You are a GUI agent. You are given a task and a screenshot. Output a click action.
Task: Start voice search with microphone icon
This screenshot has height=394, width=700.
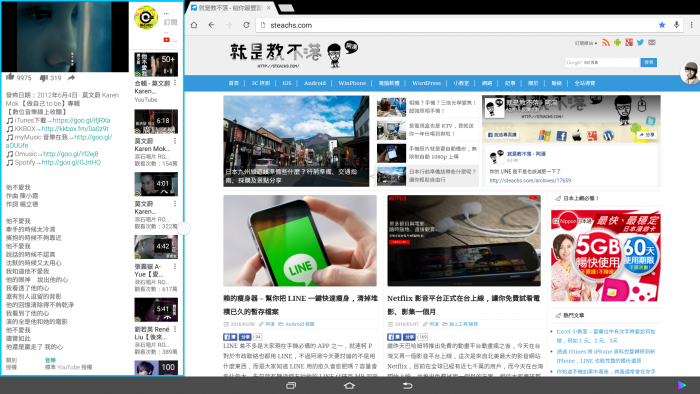tap(676, 25)
